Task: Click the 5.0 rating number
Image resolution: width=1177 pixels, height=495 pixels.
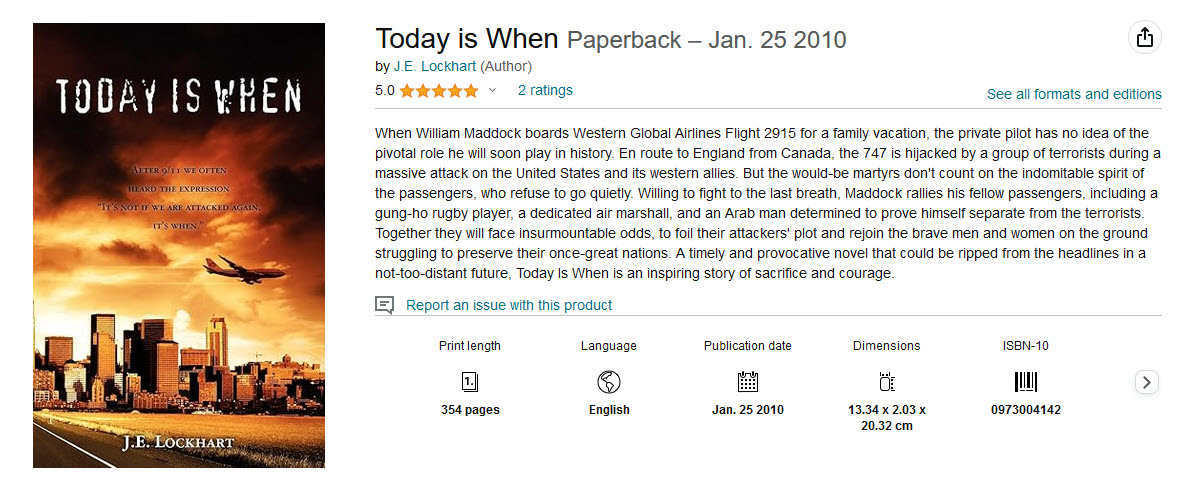Action: (x=385, y=91)
